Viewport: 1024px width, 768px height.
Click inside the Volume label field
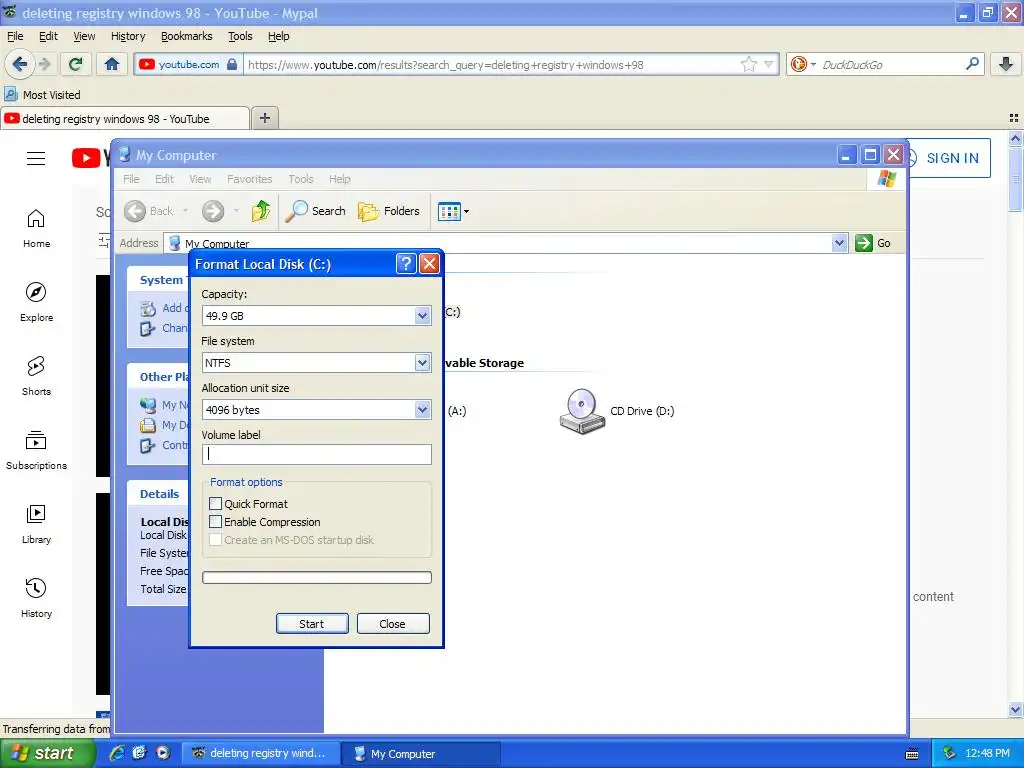[317, 454]
